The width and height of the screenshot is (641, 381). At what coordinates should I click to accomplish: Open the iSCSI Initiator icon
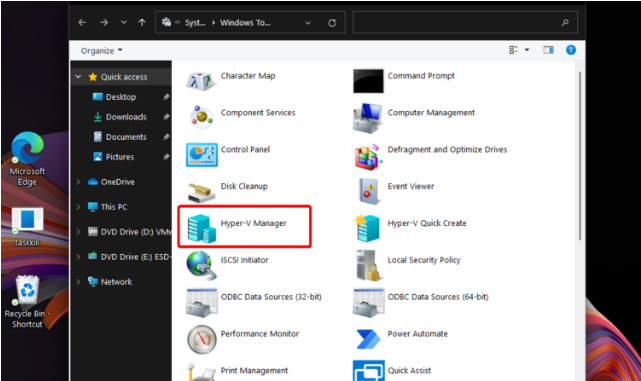[x=201, y=265]
